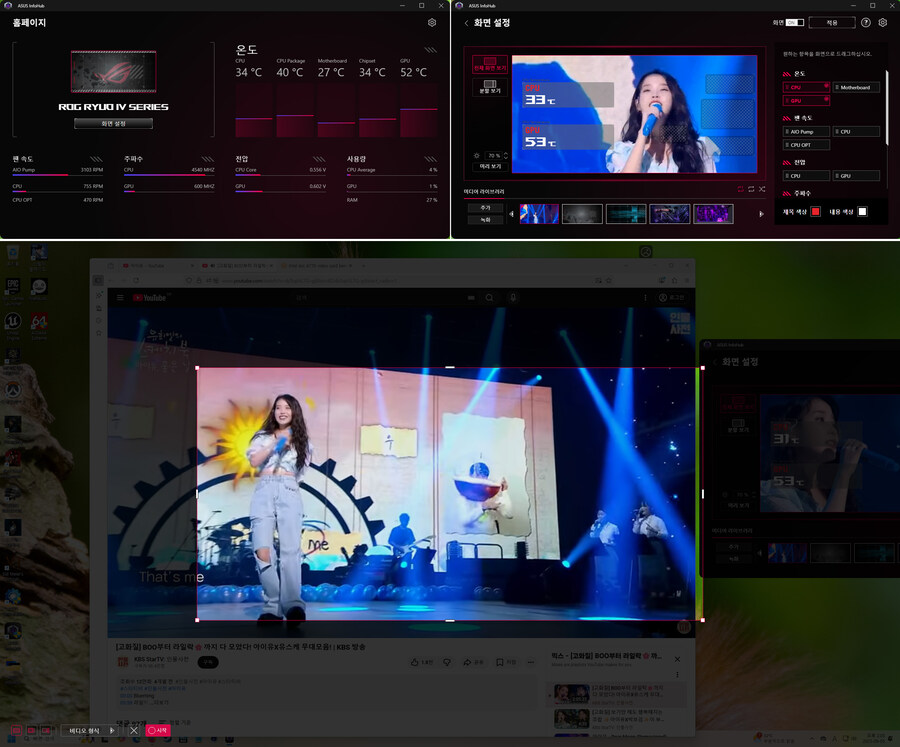Open the red 제목 색상 color swatch
Viewport: 900px width, 747px height.
coord(815,211)
